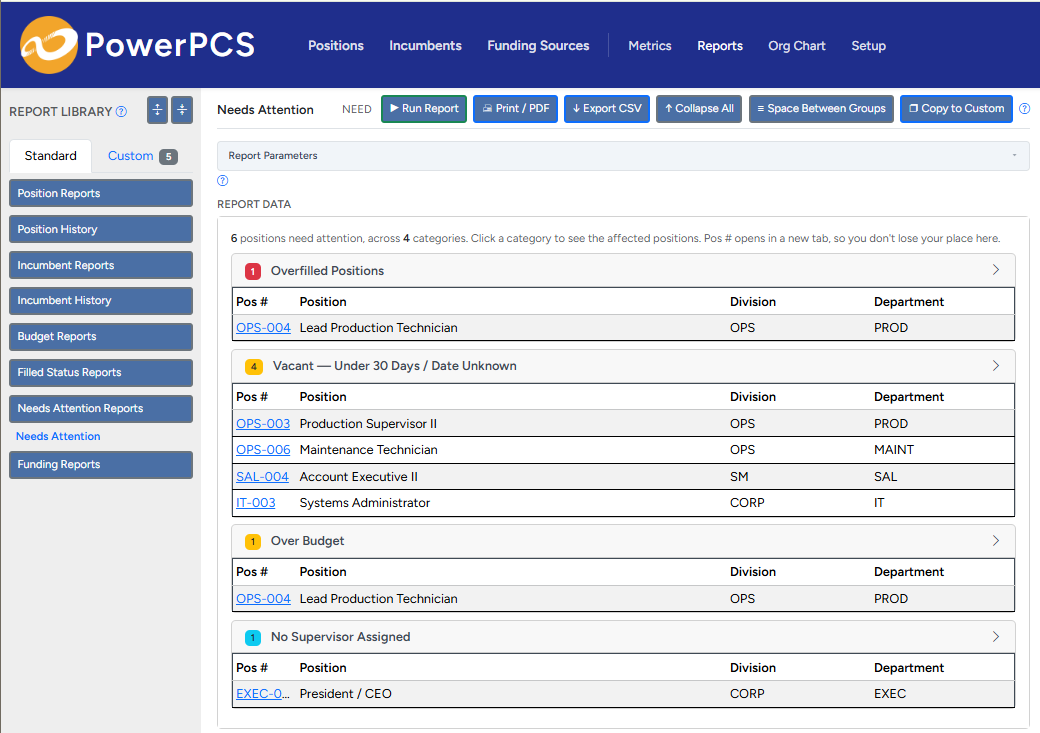Click count badge 4 on Vacant category
Image resolution: width=1040 pixels, height=733 pixels.
pyautogui.click(x=253, y=366)
